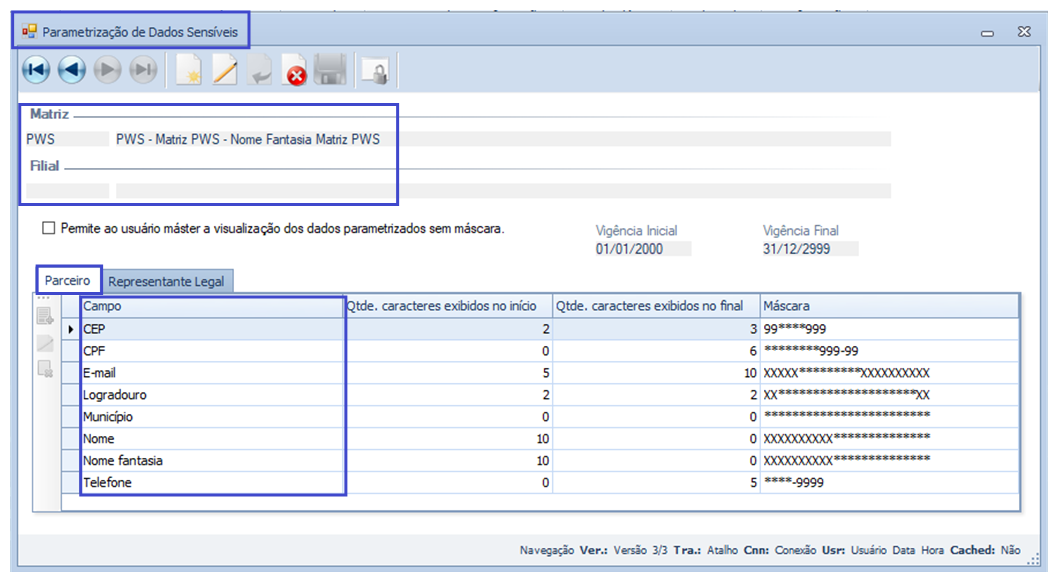This screenshot has width=1051, height=572.
Task: Select the Telefone mask cell
Action: coord(888,483)
